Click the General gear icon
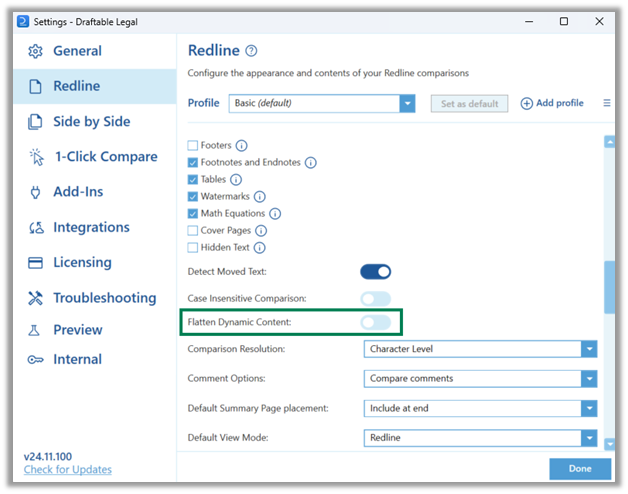 35,51
